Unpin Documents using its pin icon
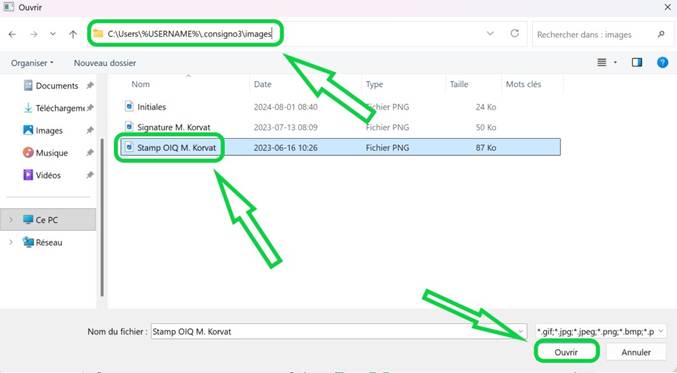The image size is (677, 373). [x=90, y=85]
